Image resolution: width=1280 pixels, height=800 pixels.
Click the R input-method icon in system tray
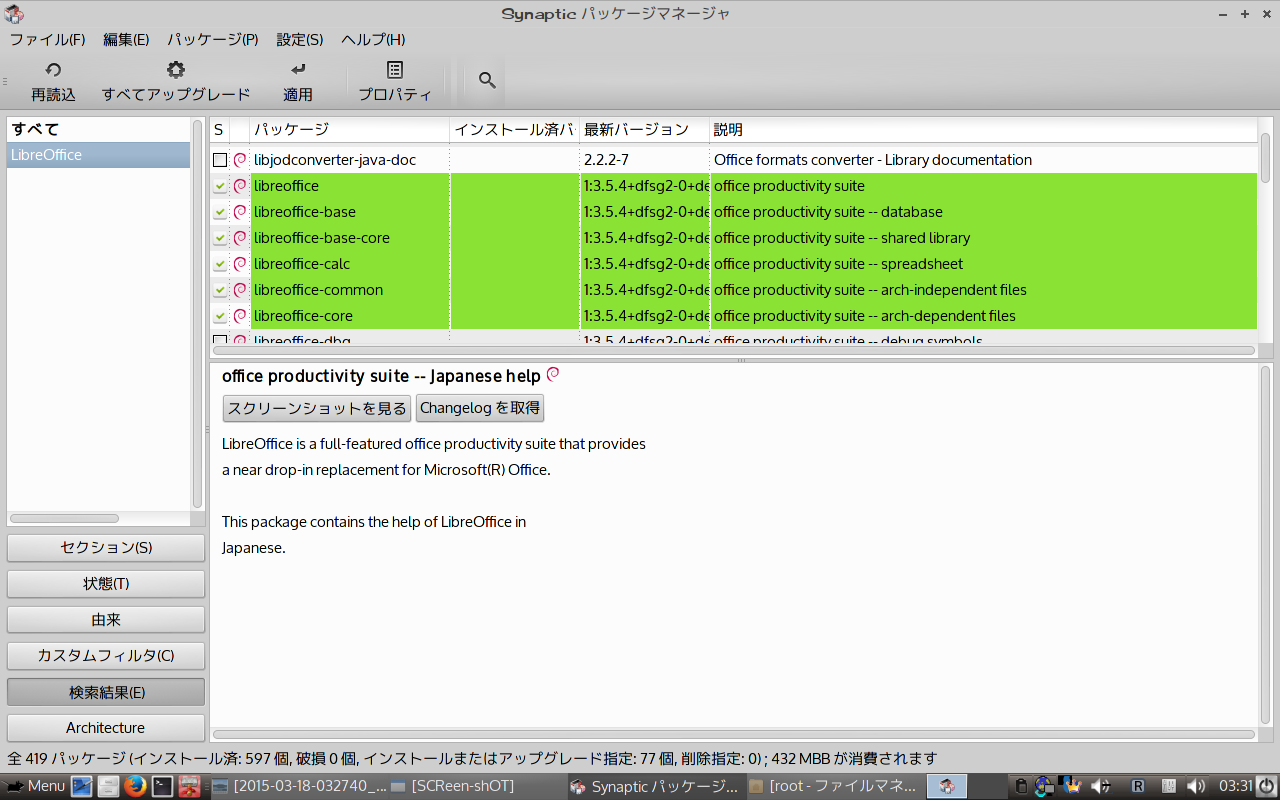[x=1137, y=786]
